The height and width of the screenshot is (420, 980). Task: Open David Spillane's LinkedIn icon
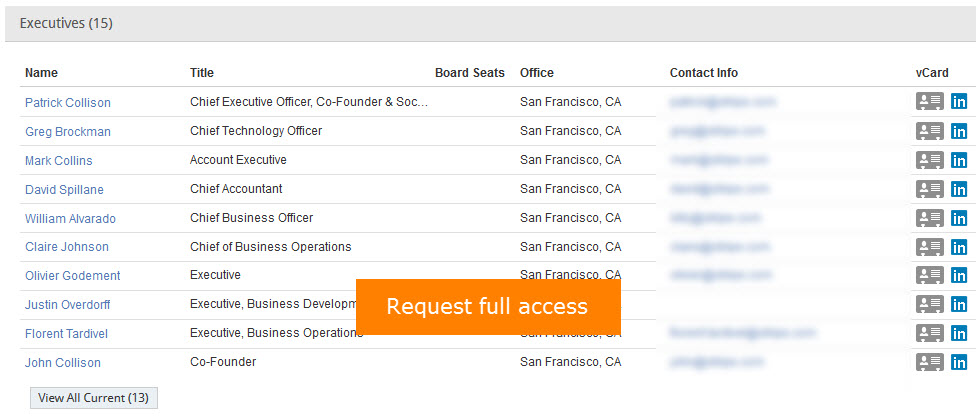[959, 189]
